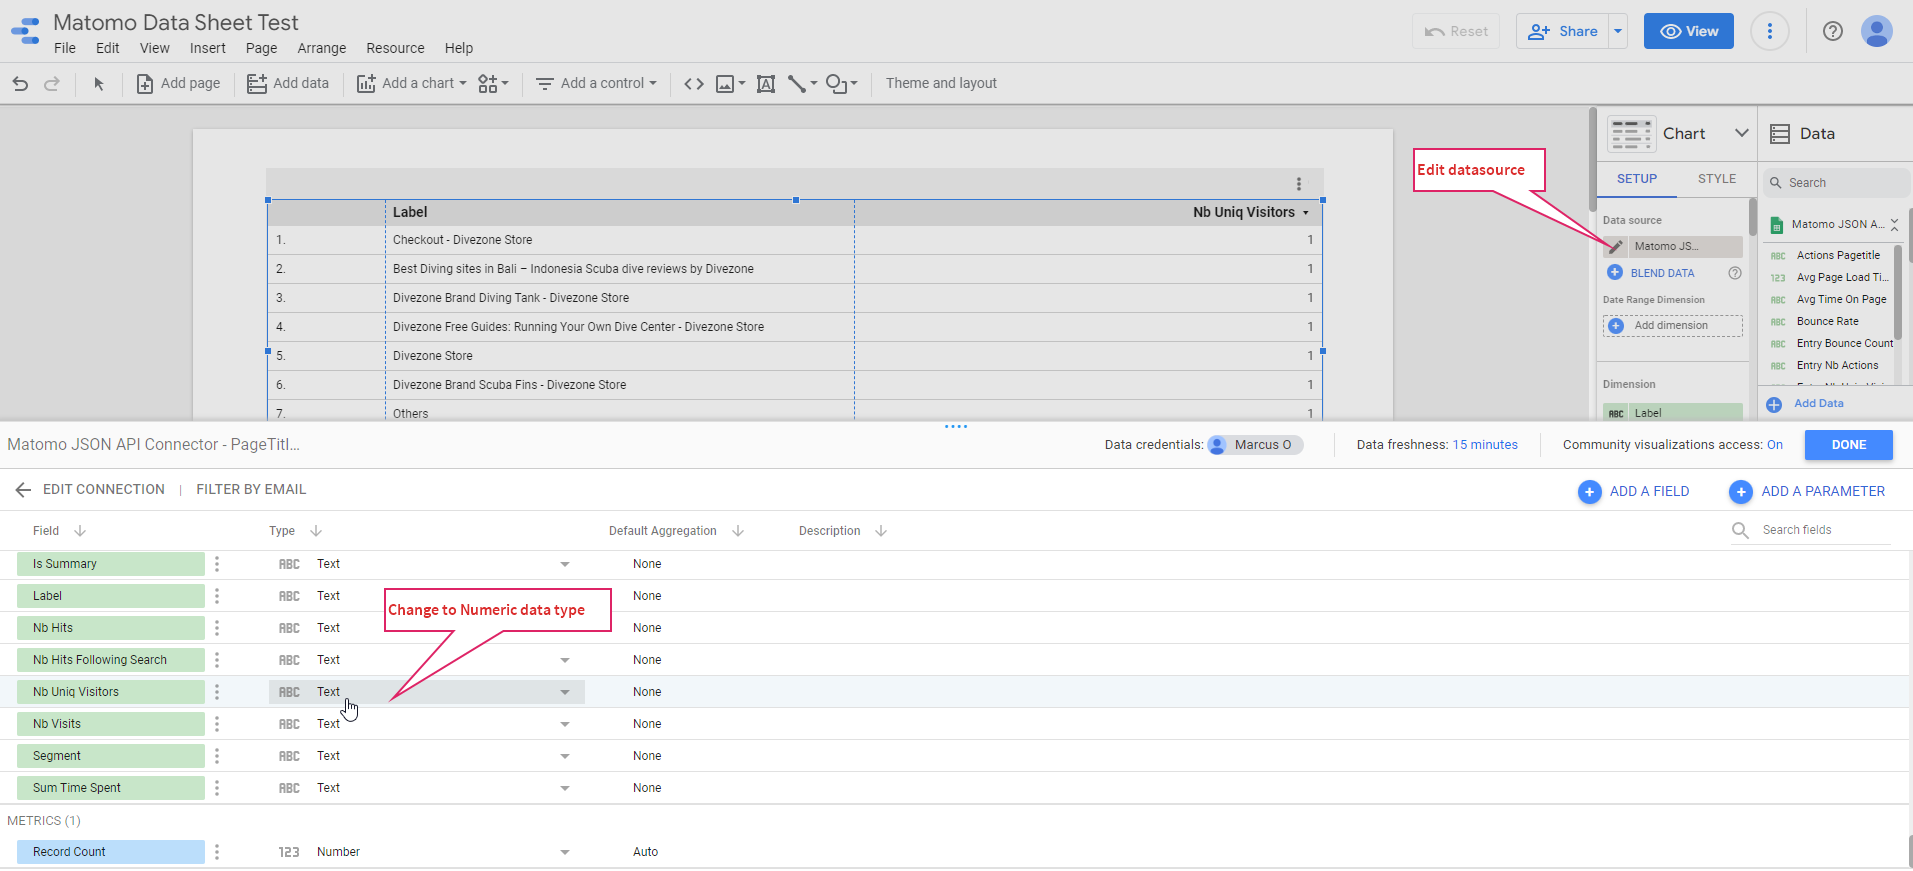
Task: Click the chart's three-dot menu
Action: [x=1299, y=184]
